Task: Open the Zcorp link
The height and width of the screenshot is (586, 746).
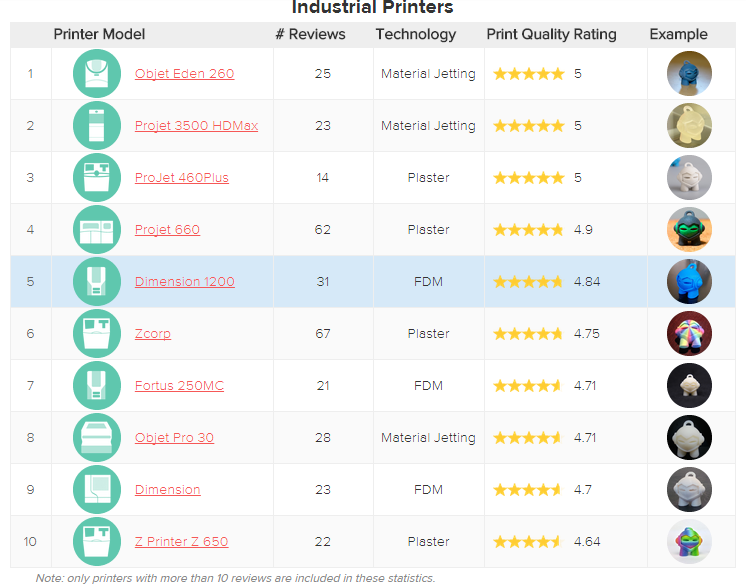Action: (x=153, y=333)
